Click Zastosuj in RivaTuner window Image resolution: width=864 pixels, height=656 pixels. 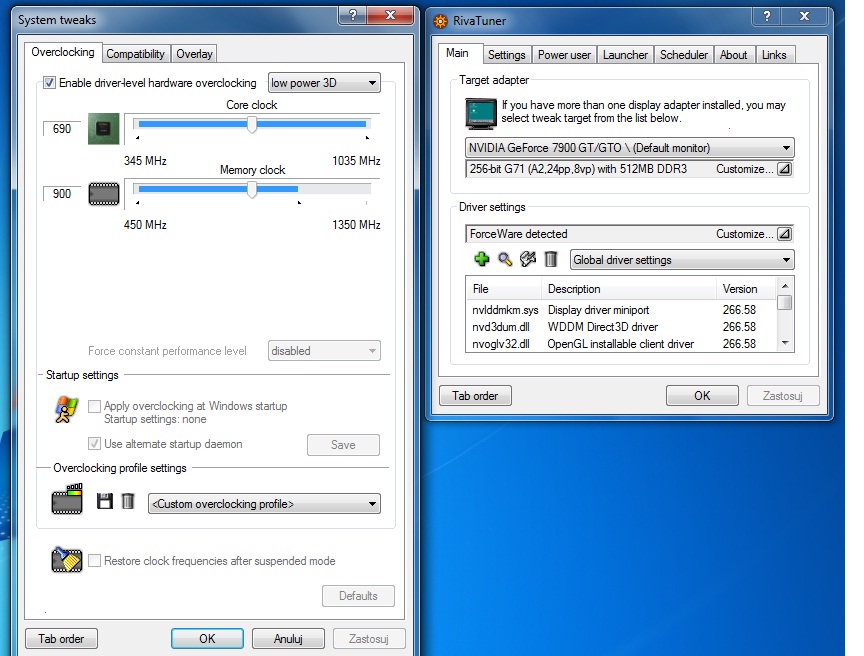(783, 395)
